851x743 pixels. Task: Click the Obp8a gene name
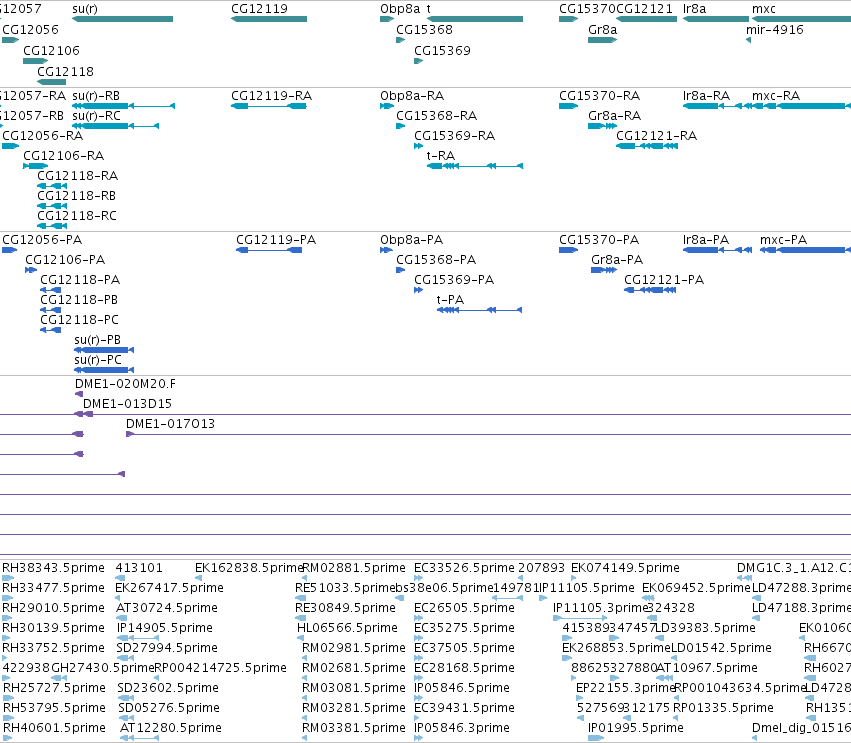[400, 9]
